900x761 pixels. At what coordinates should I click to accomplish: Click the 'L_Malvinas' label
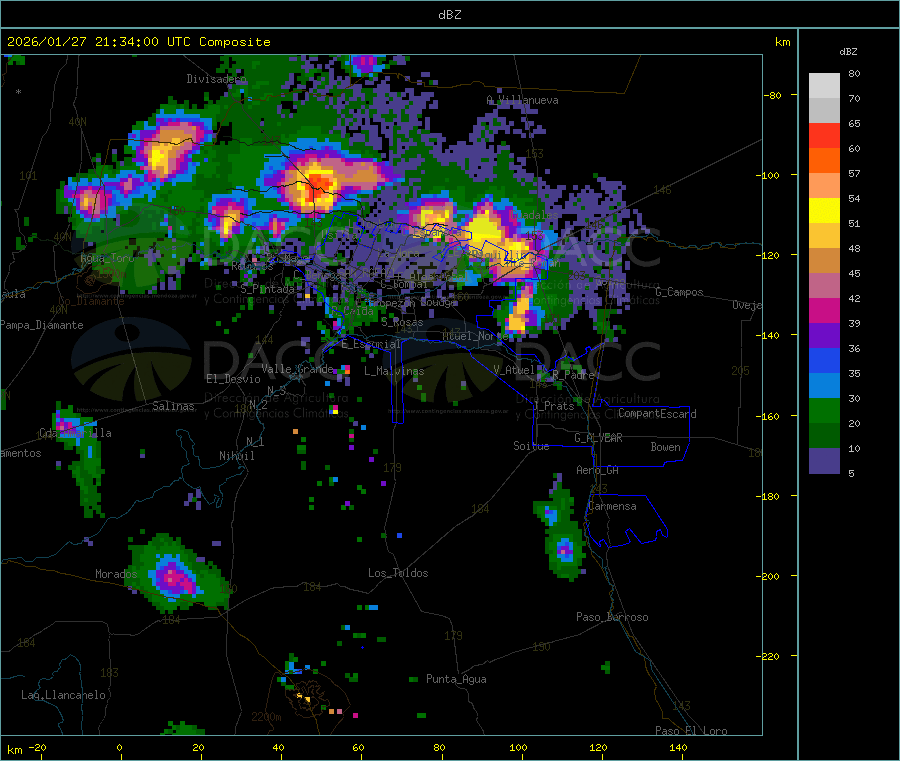[394, 371]
